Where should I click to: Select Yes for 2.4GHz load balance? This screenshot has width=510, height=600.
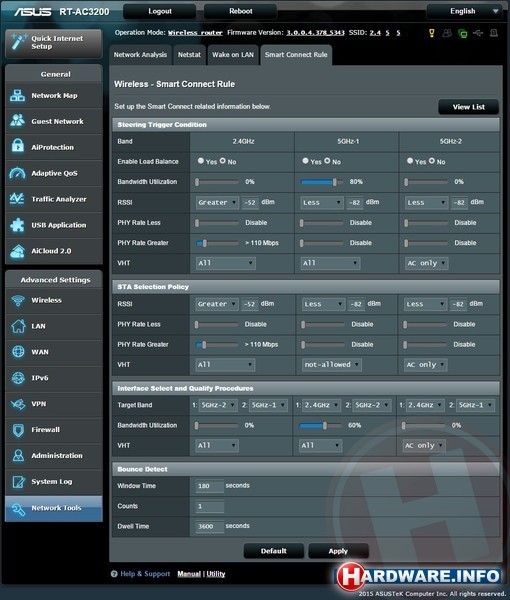200,161
